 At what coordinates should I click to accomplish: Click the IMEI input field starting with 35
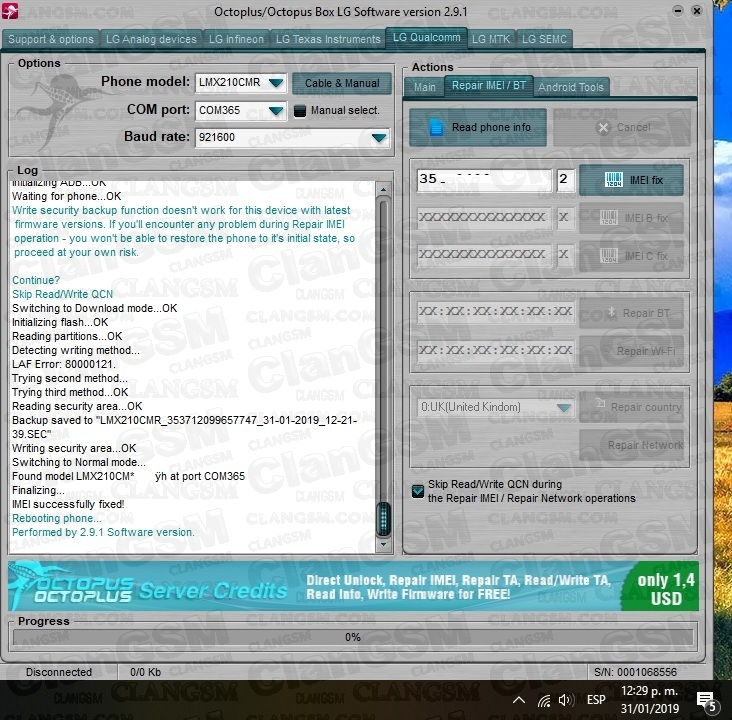pos(484,180)
